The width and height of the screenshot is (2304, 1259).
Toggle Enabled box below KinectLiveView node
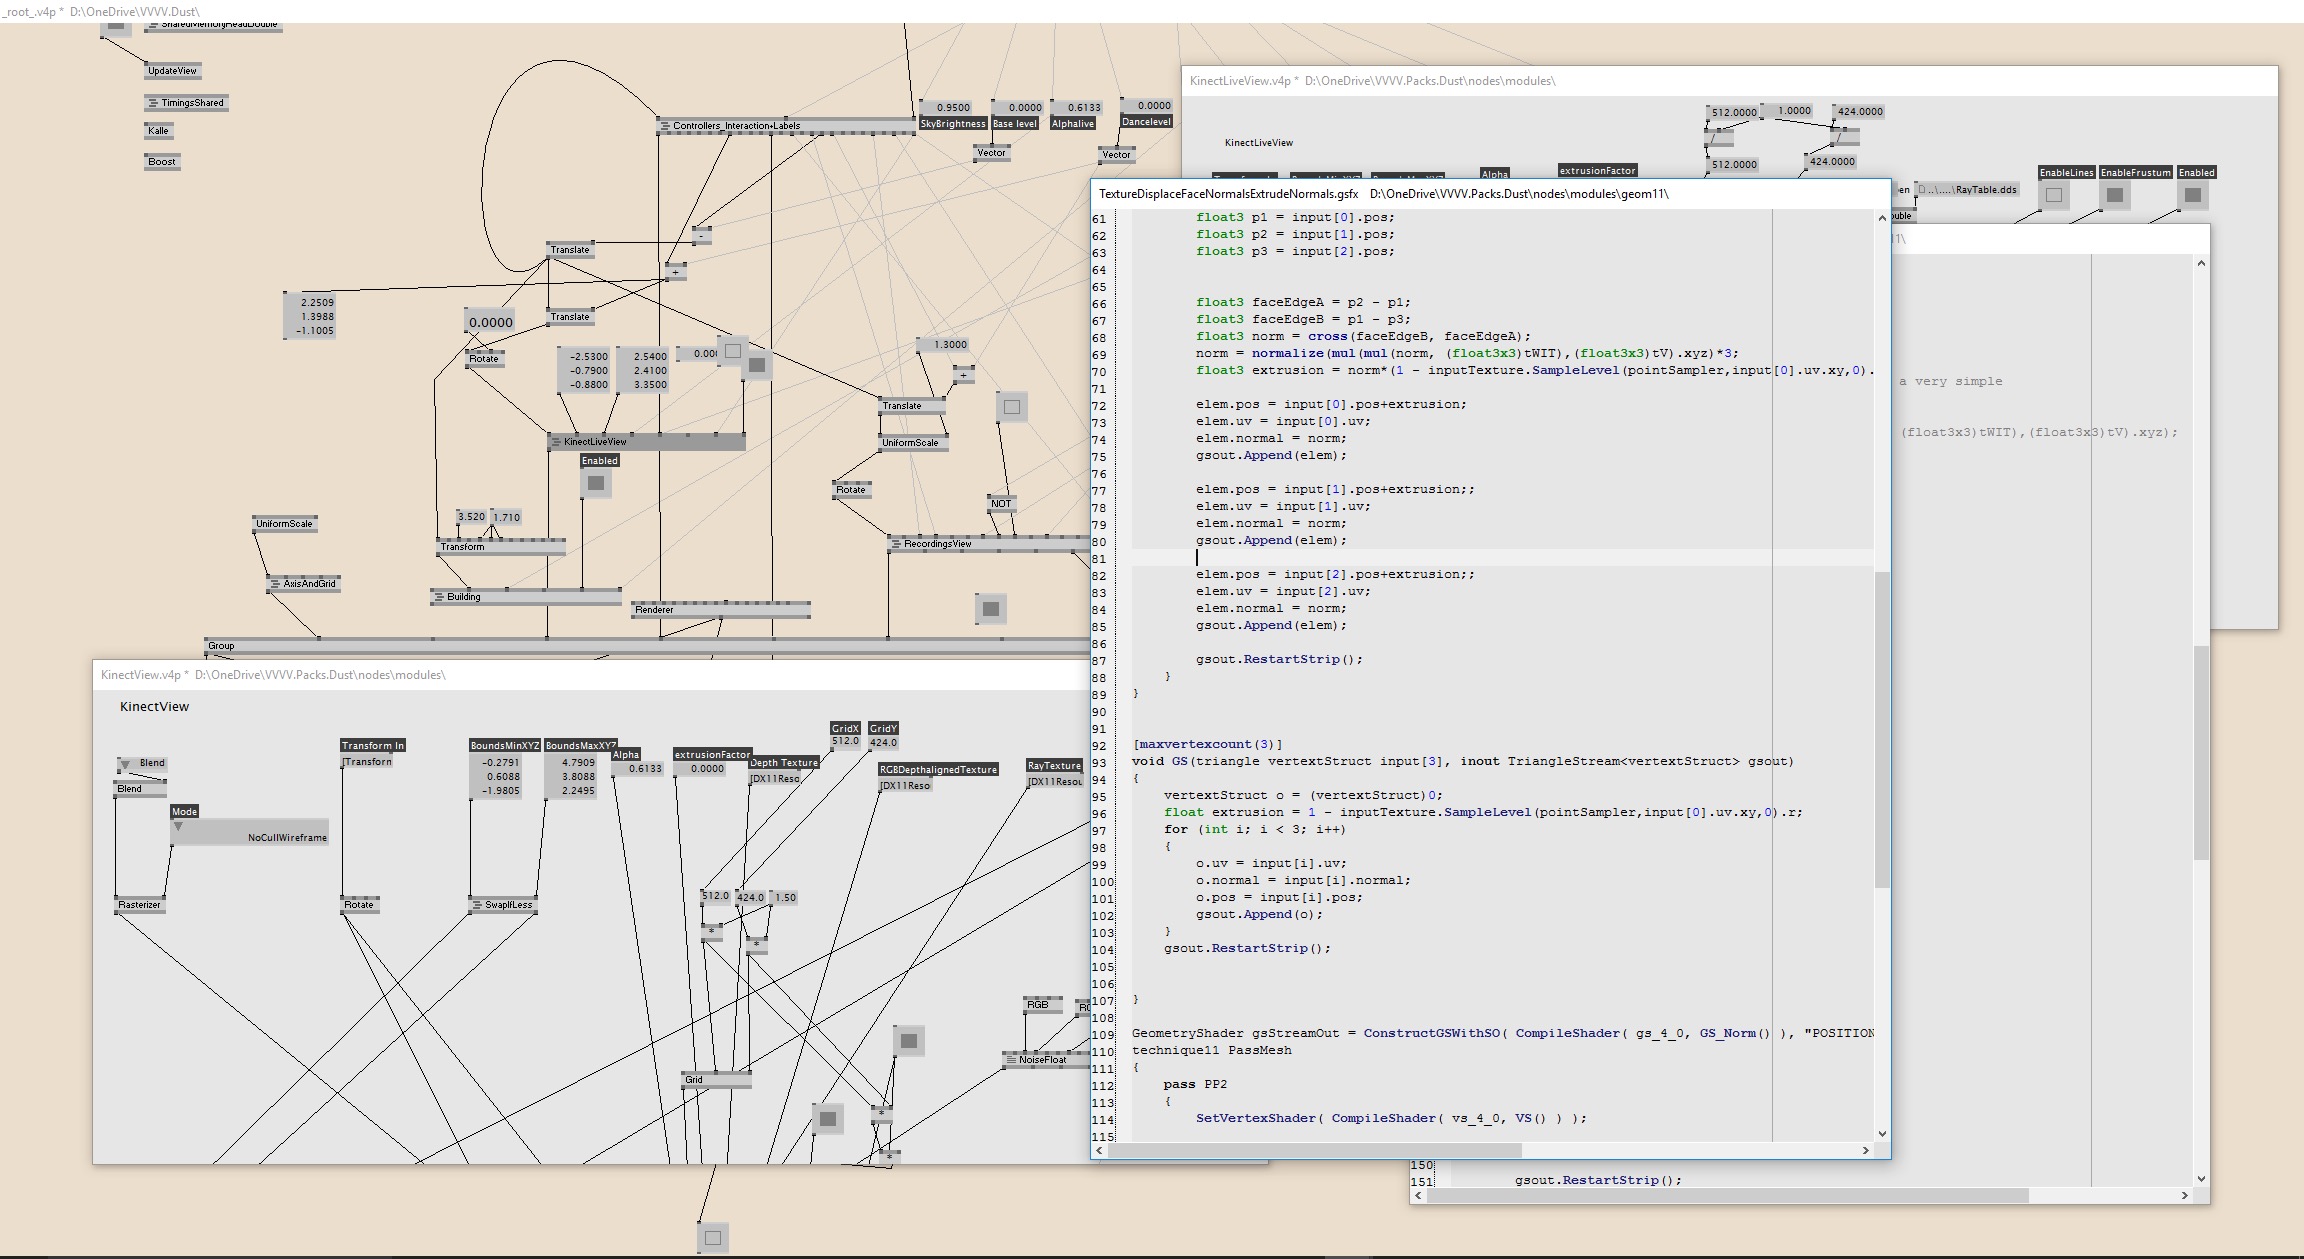point(596,484)
